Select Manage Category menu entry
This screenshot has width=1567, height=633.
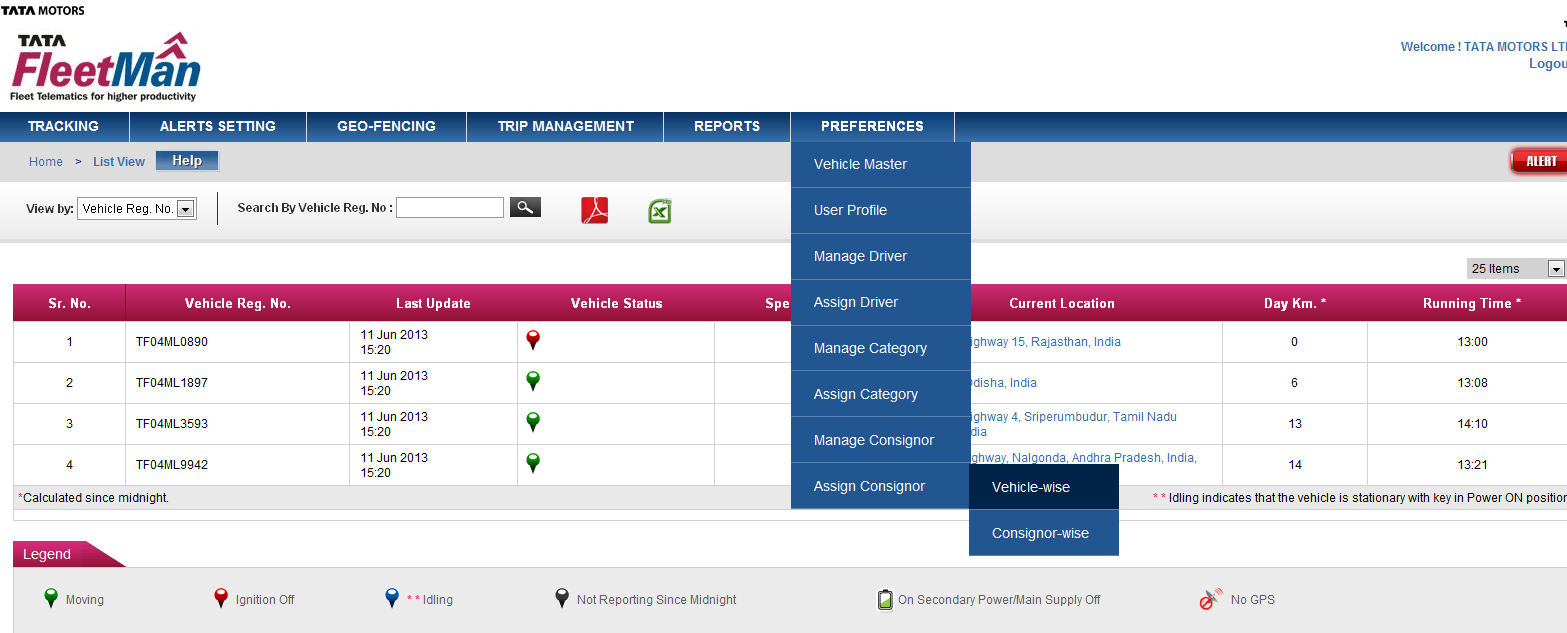tap(881, 348)
